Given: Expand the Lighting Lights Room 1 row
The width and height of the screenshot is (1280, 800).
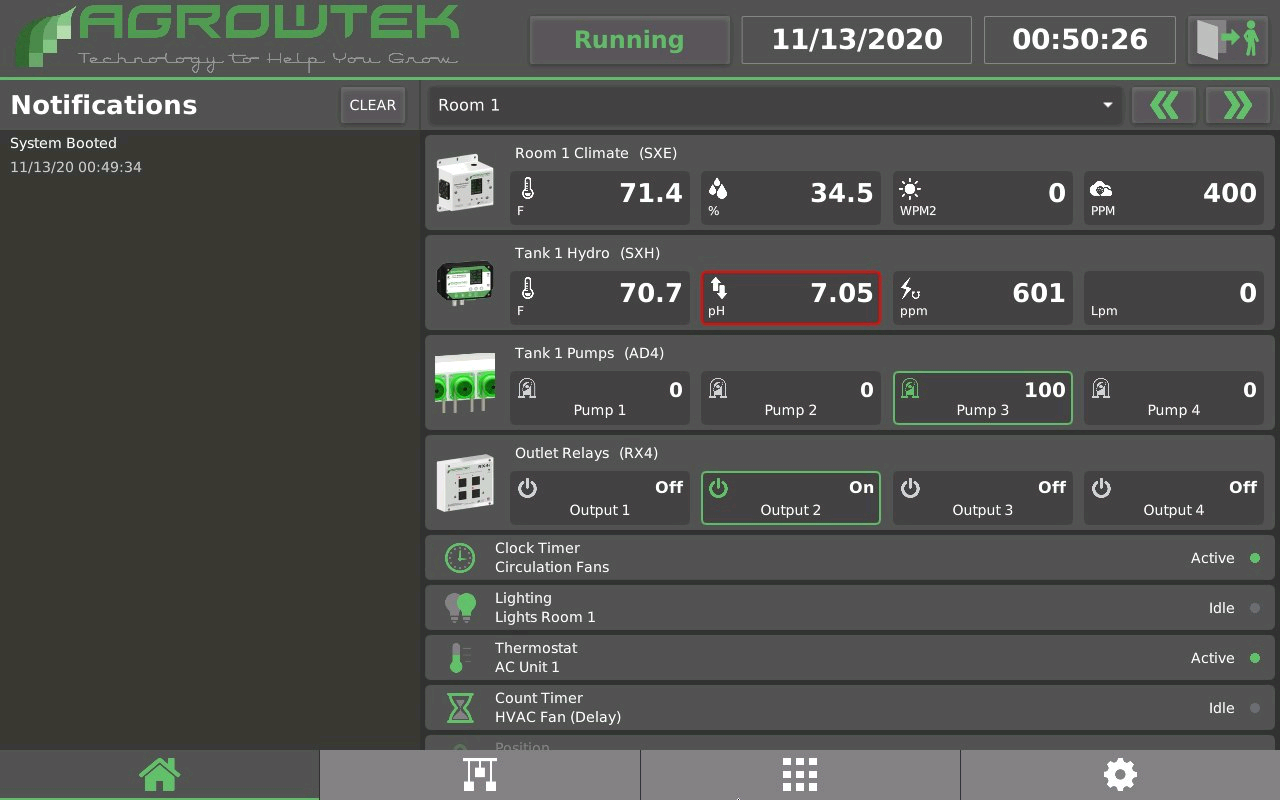Looking at the screenshot, I should click(849, 608).
